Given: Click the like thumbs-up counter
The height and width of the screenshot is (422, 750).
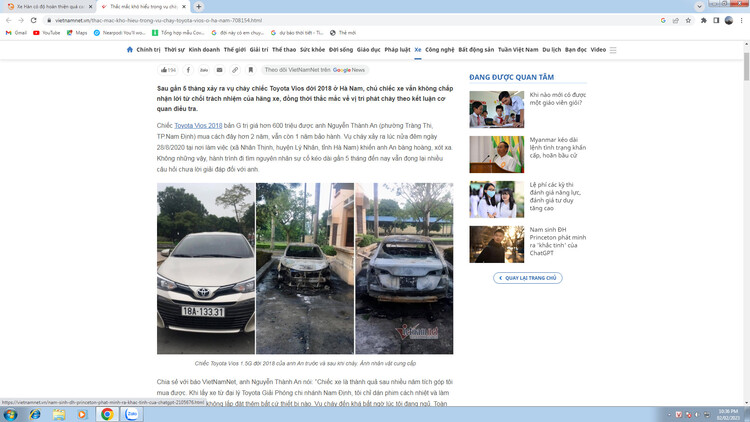Looking at the screenshot, I should [168, 70].
